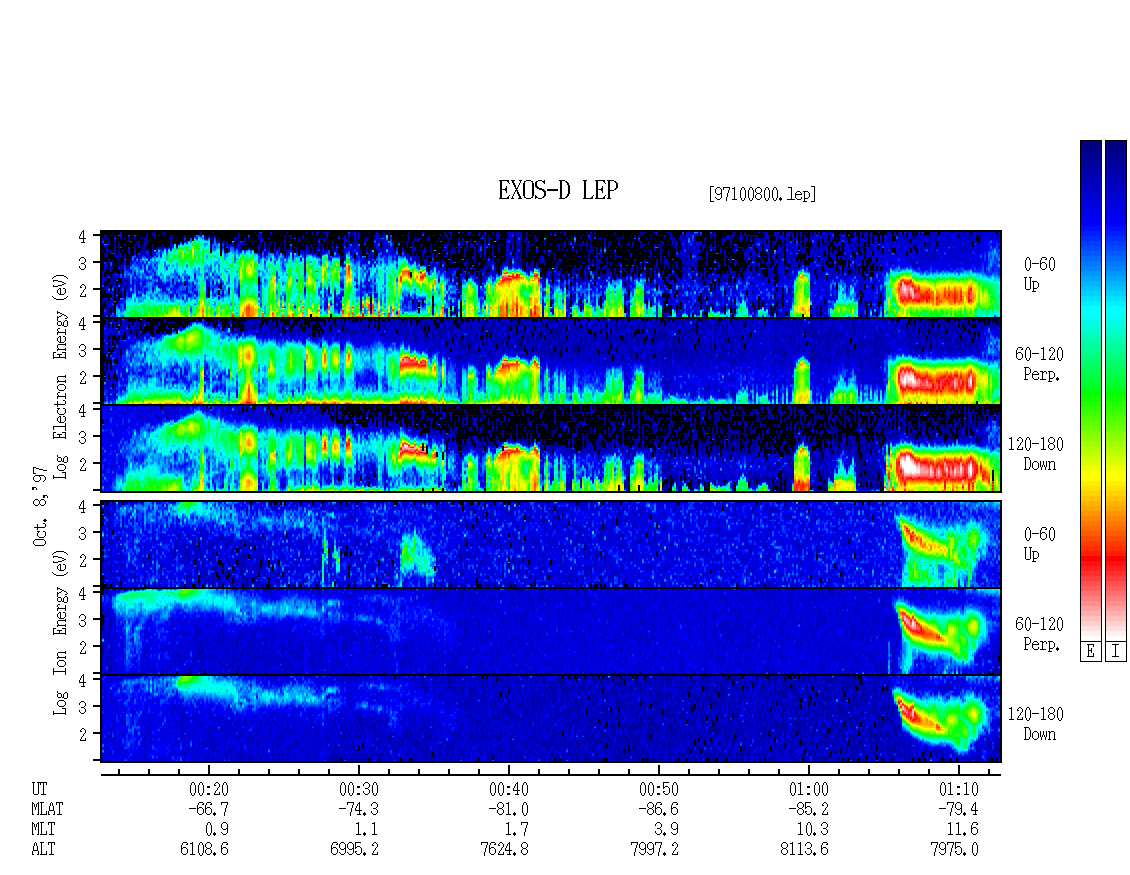
Task: Click the electron 60-120 Perp. spectrogram panel
Action: point(551,361)
